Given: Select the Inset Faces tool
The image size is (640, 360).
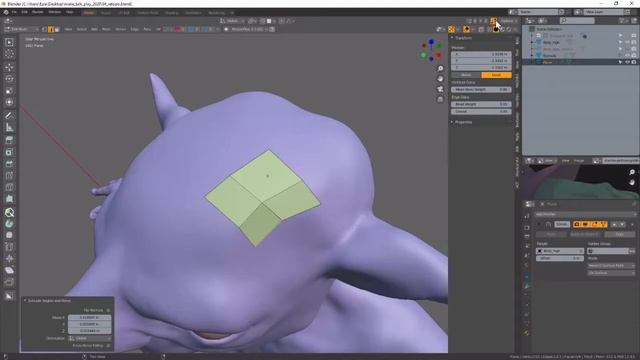Looking at the screenshot, I should point(9,164).
